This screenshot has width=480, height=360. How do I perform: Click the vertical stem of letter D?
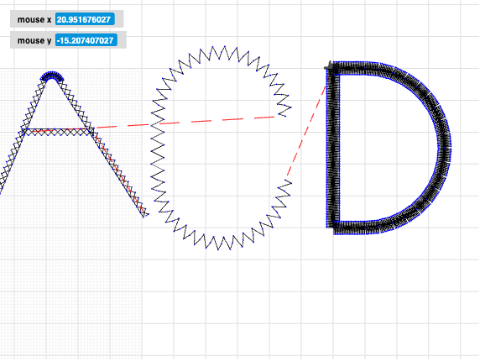click(x=333, y=147)
